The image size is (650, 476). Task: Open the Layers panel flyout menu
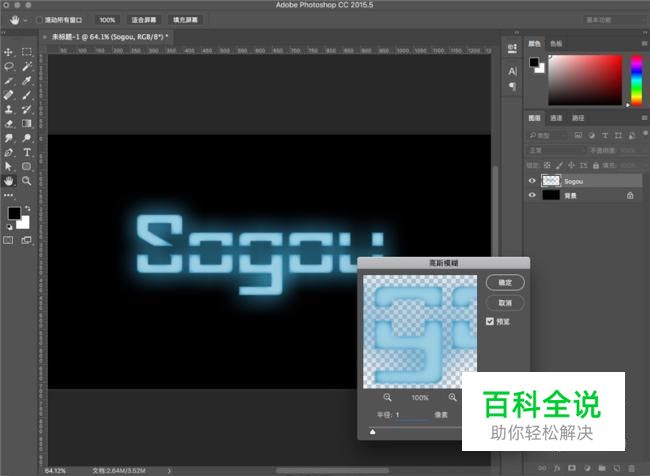[644, 118]
